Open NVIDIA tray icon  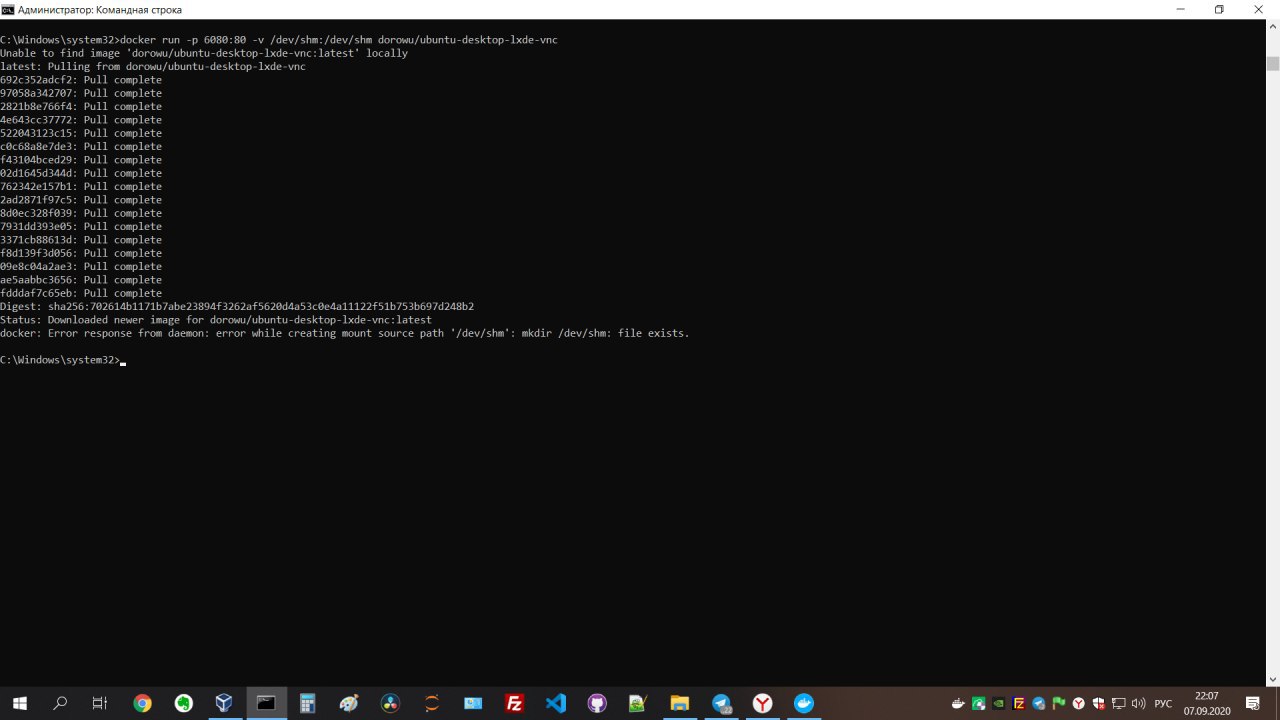[x=998, y=703]
